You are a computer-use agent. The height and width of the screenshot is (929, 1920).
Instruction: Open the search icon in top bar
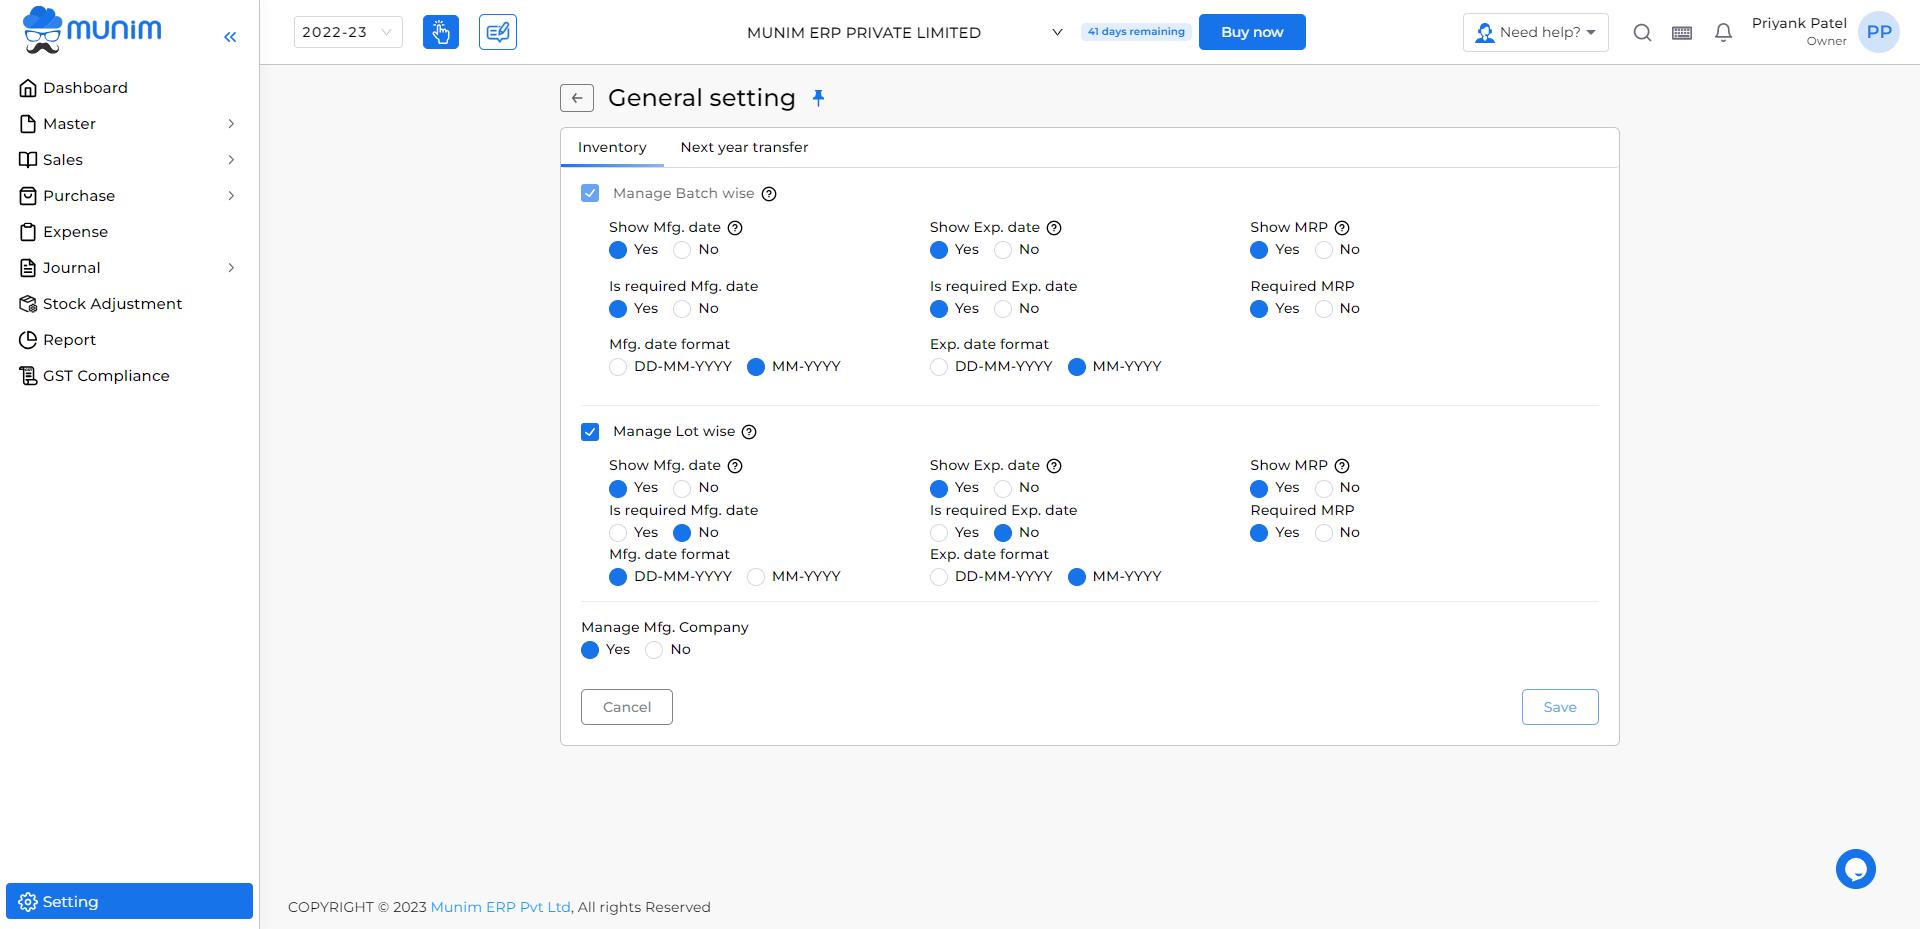point(1642,32)
